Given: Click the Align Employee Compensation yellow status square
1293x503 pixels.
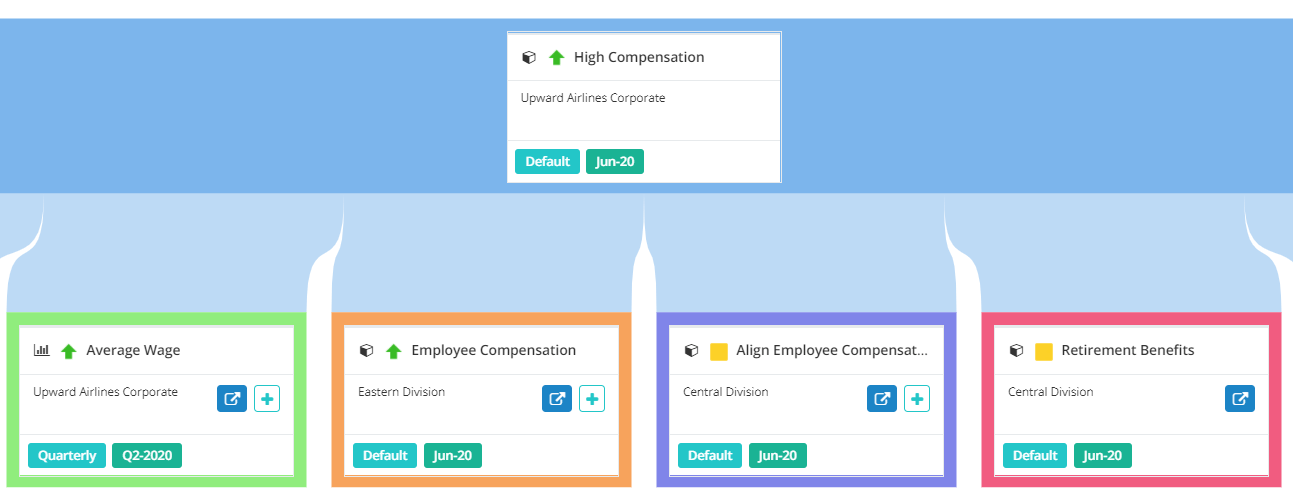Looking at the screenshot, I should click(719, 351).
